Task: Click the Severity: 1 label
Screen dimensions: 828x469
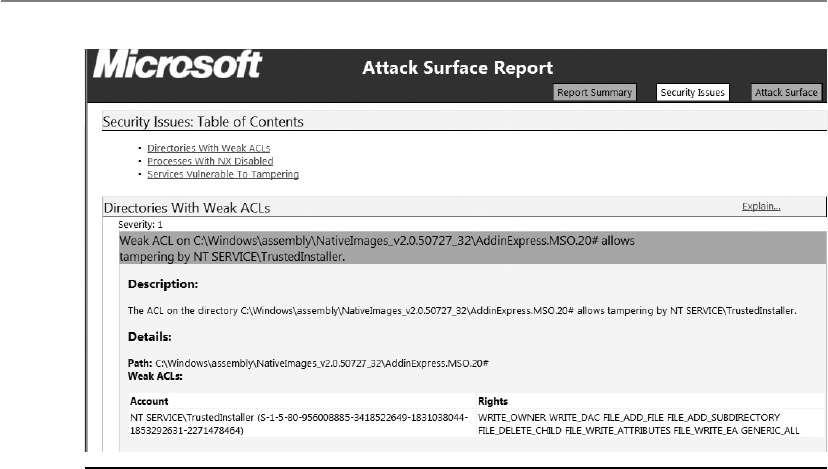Action: (140, 224)
